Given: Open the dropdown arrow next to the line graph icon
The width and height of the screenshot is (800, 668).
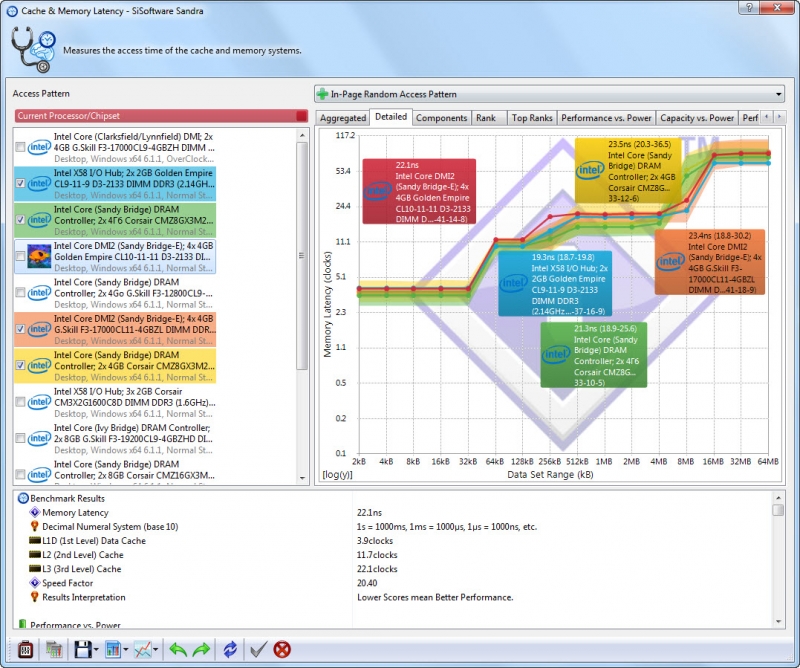Looking at the screenshot, I should [155, 650].
